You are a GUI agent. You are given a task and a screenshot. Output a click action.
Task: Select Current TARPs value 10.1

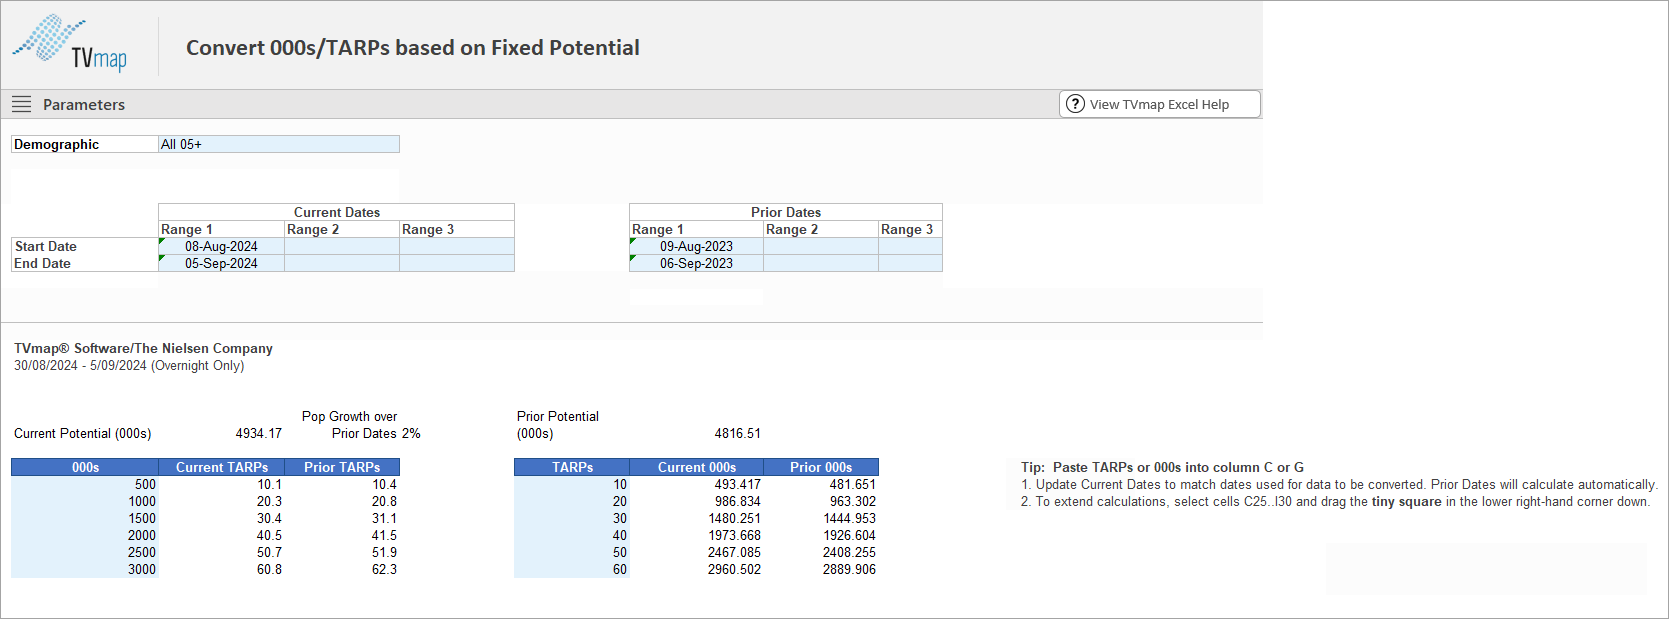(x=222, y=484)
